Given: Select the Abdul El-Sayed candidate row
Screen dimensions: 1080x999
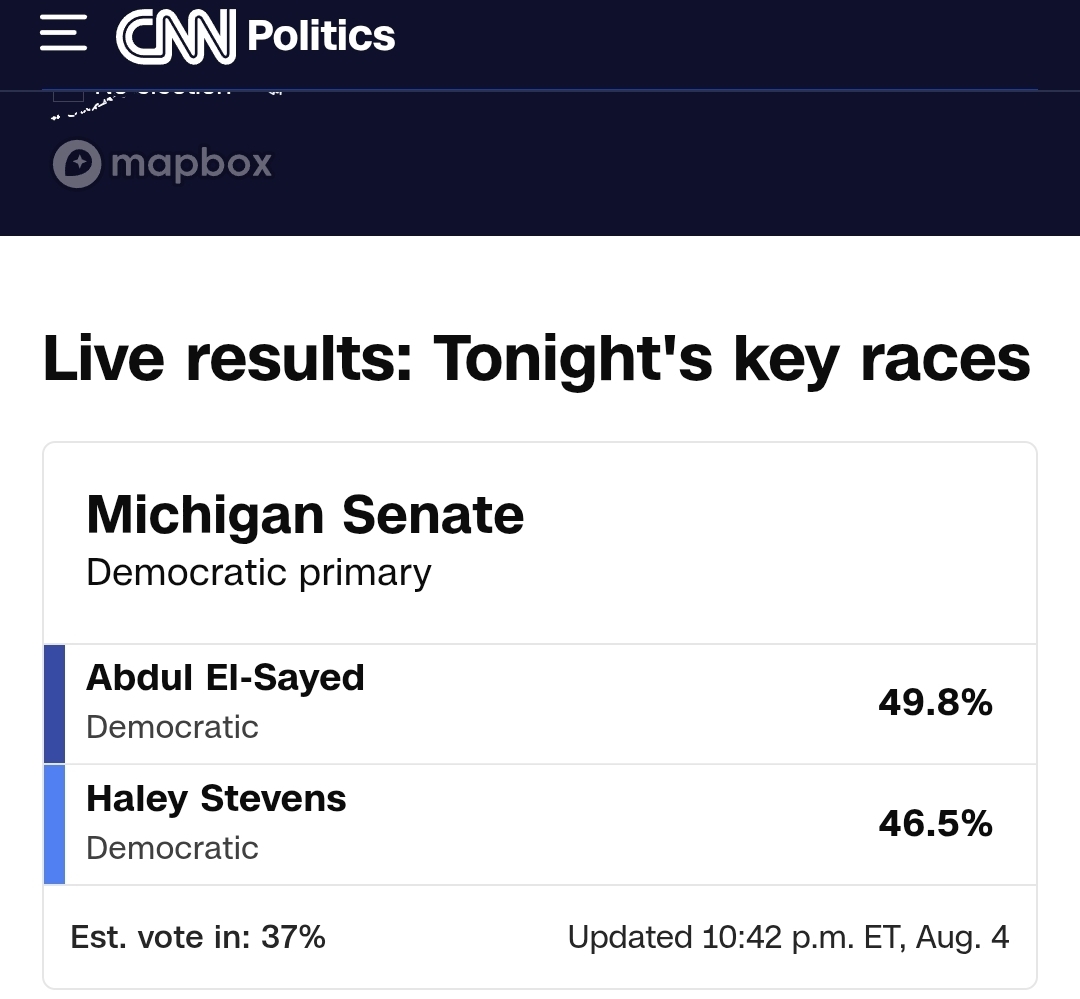Looking at the screenshot, I should (540, 704).
